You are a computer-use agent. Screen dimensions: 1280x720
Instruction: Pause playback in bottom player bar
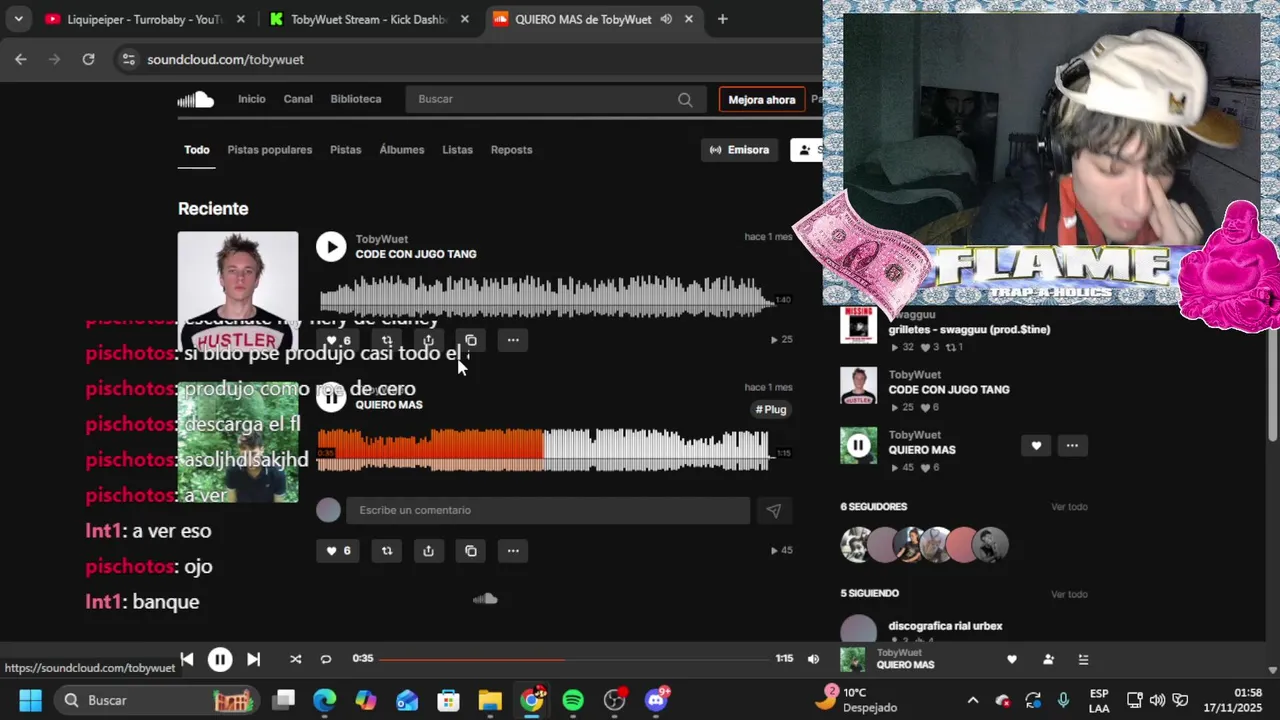[220, 659]
